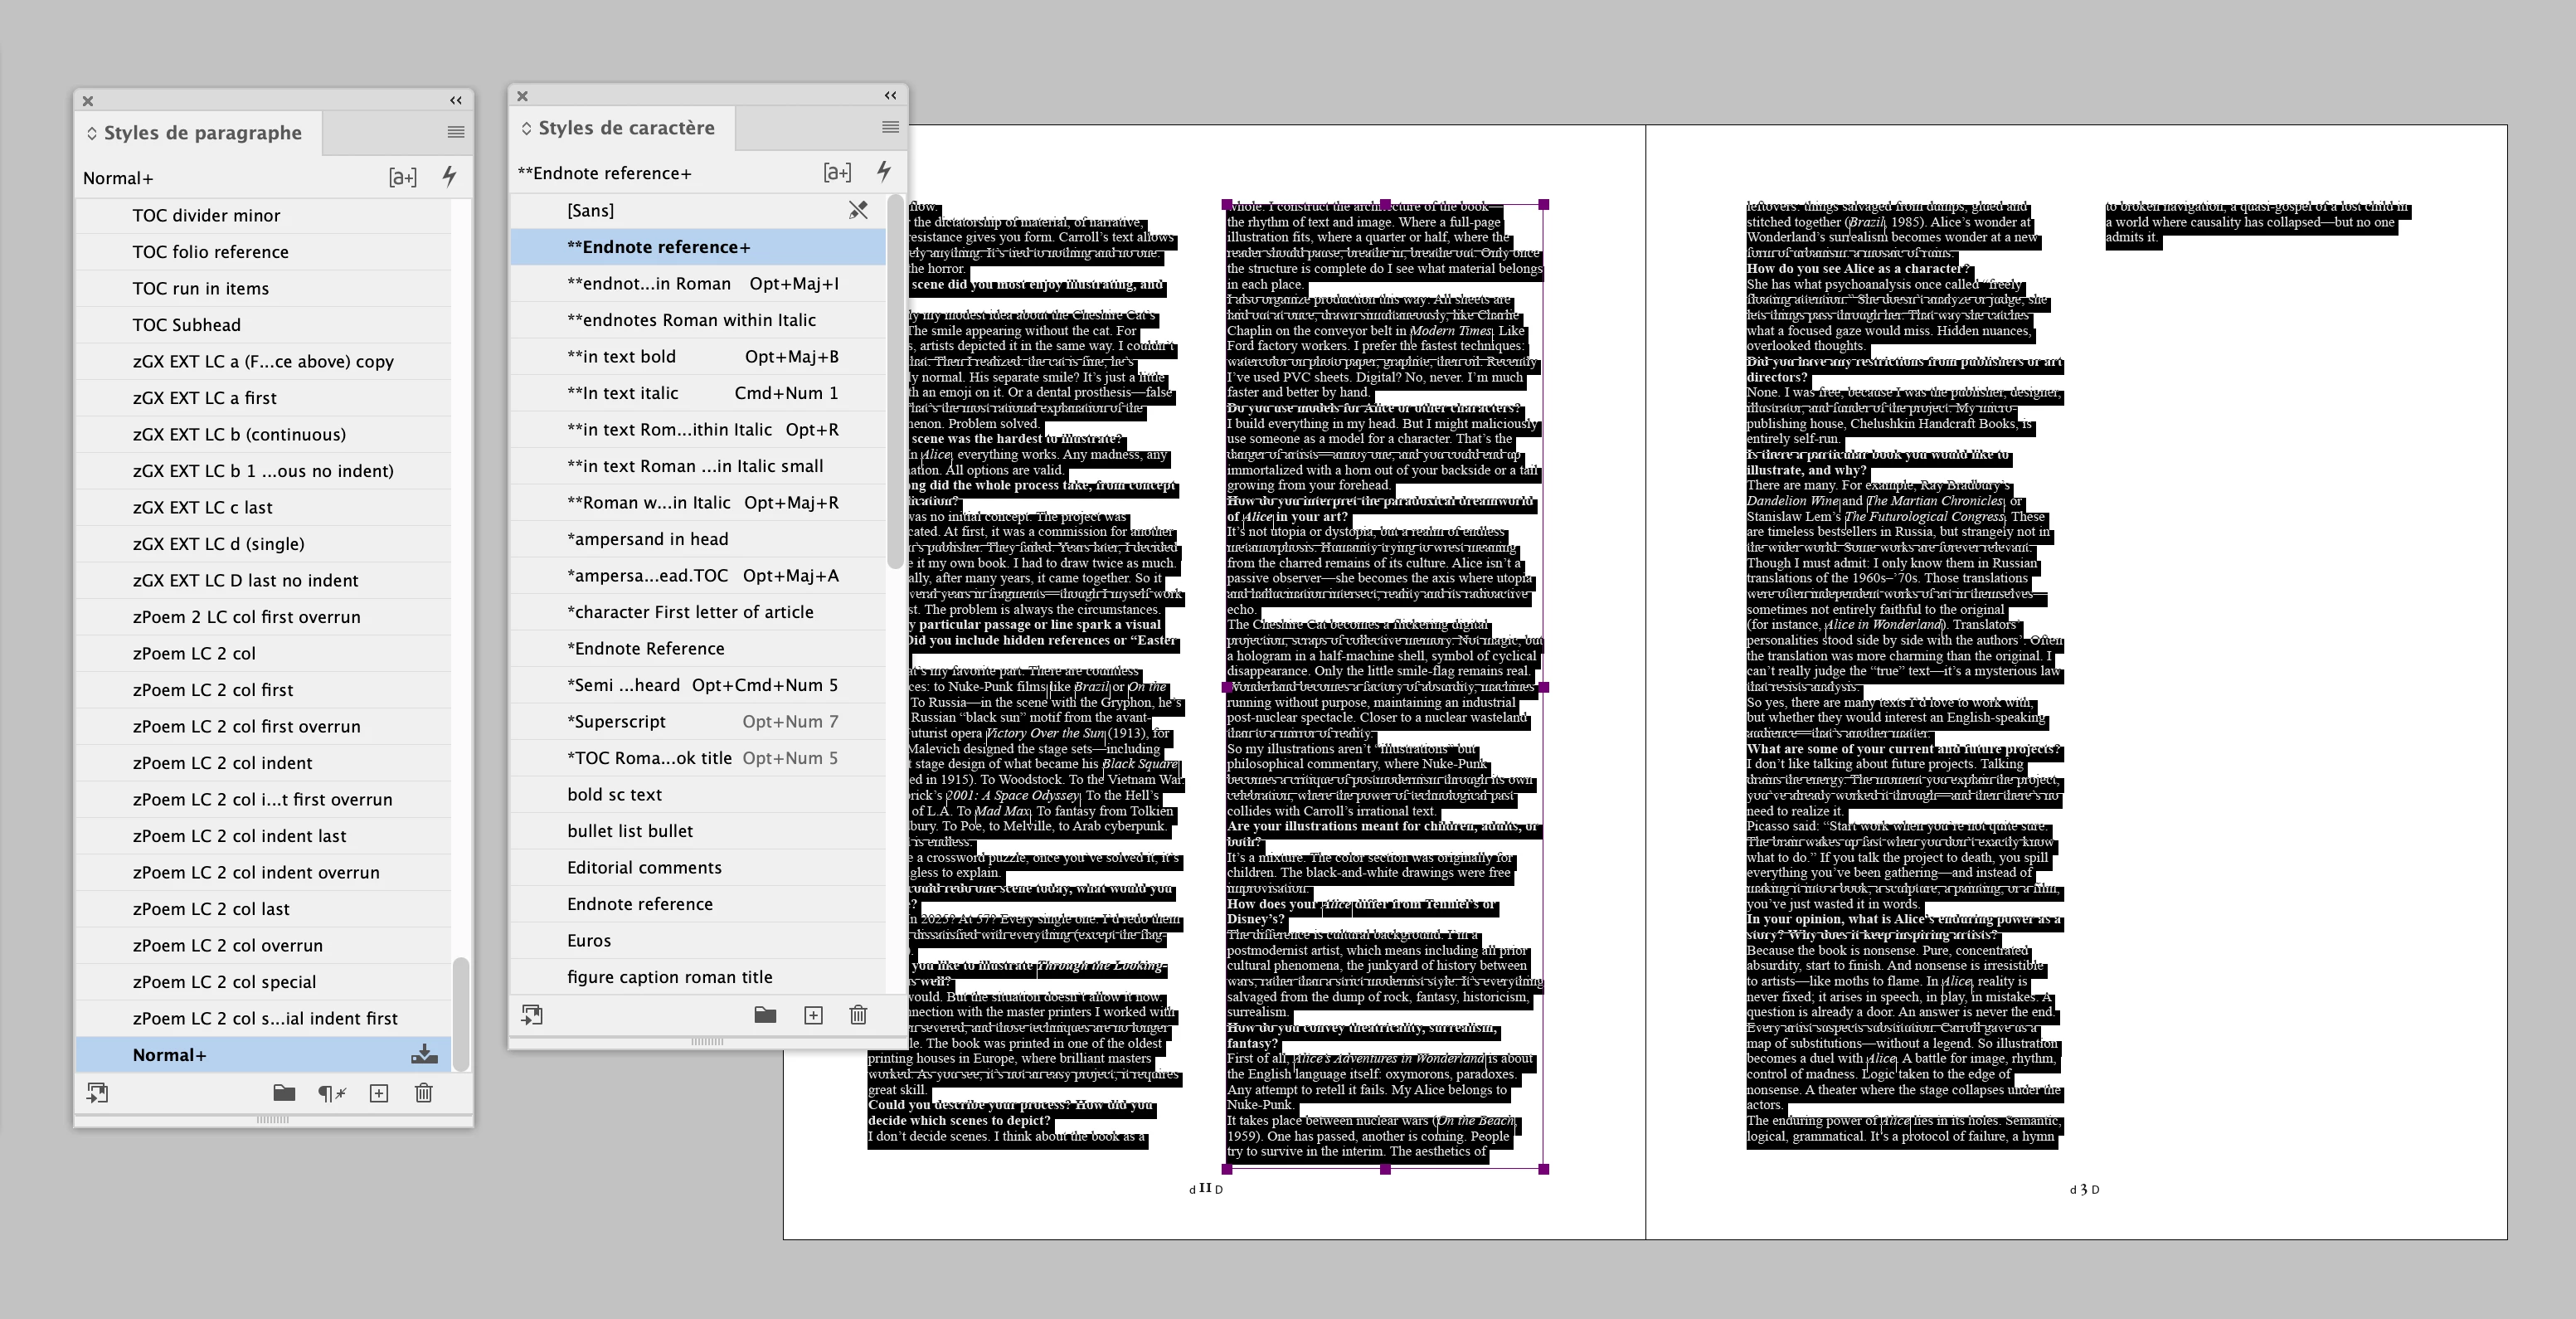Create new paragraph style with plus icon

379,1093
